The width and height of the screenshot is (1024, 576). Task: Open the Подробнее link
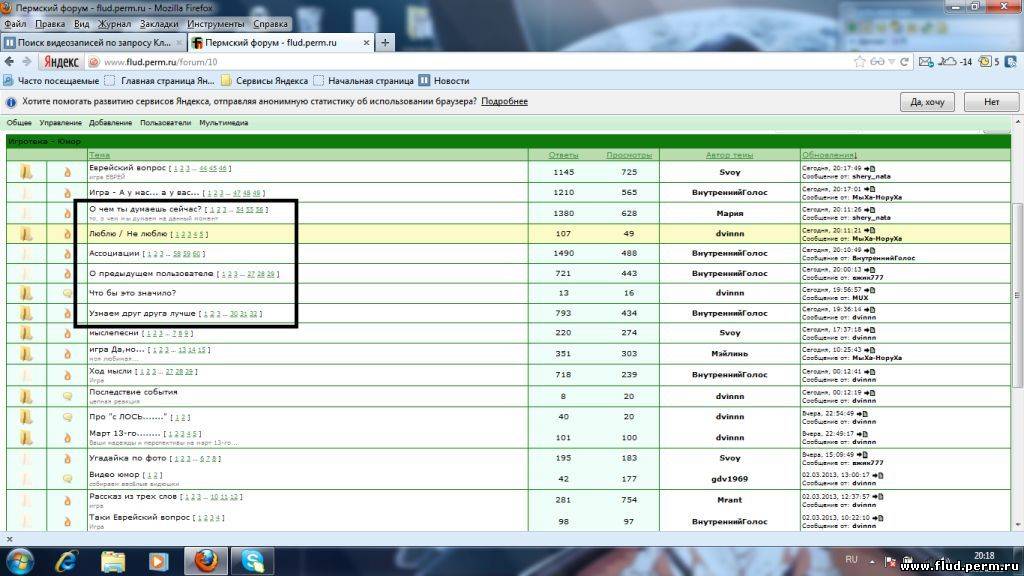point(504,102)
